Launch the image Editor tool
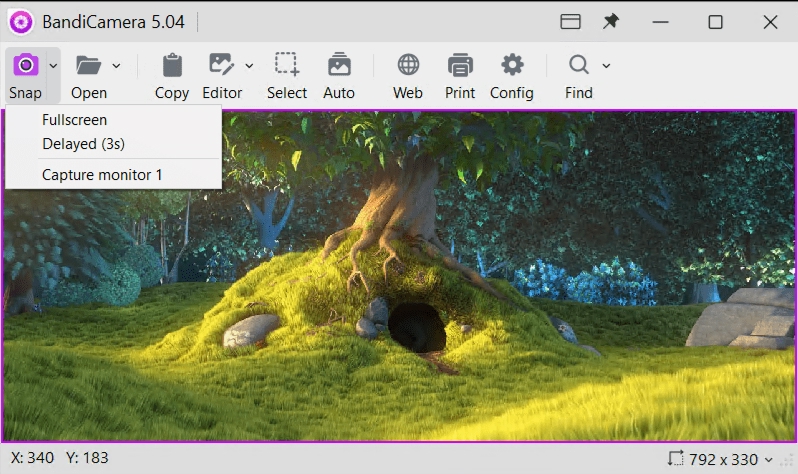 221,66
